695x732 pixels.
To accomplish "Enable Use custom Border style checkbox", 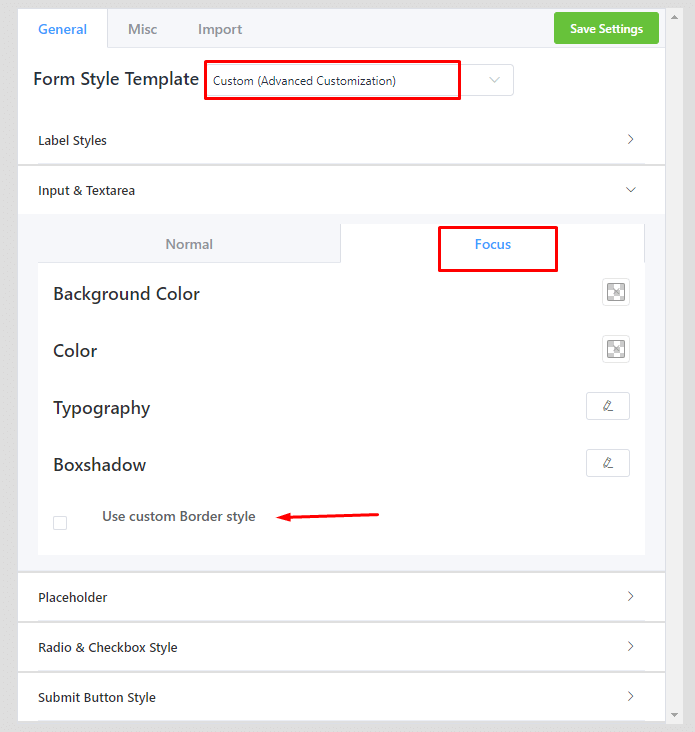I will 60,523.
